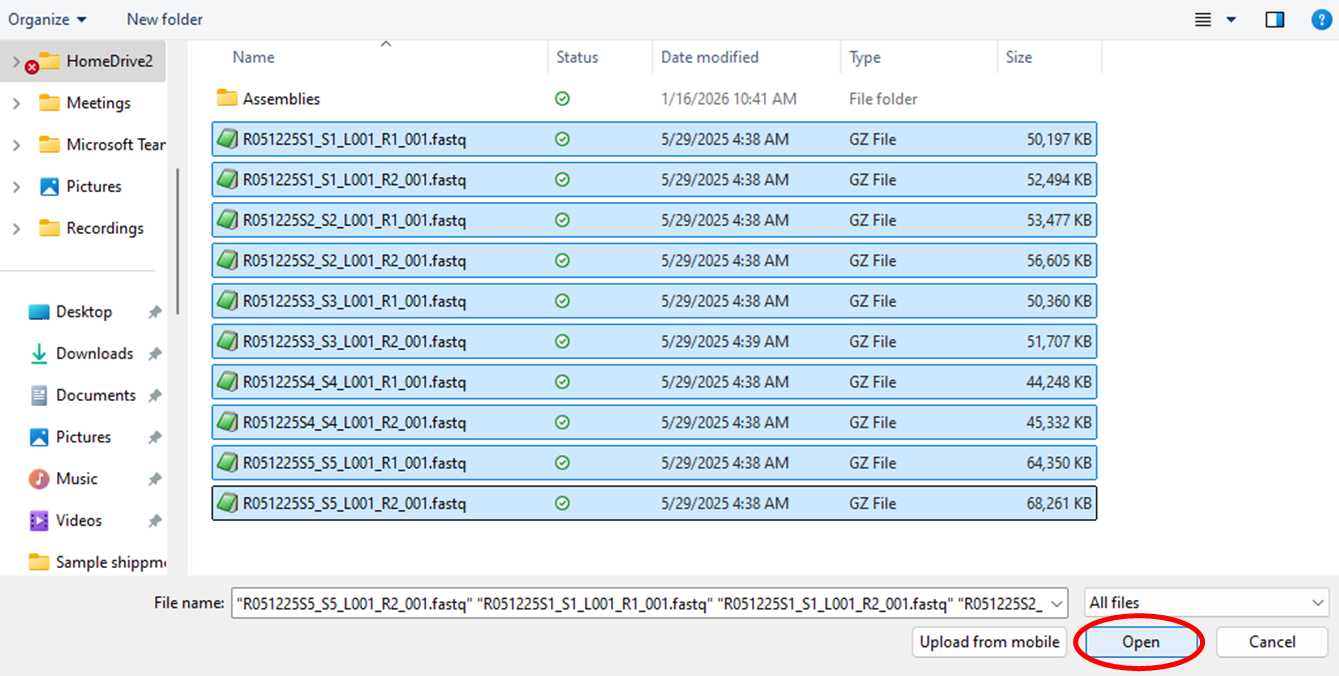Select the Videos icon in quick access
1339x676 pixels.
(x=39, y=520)
